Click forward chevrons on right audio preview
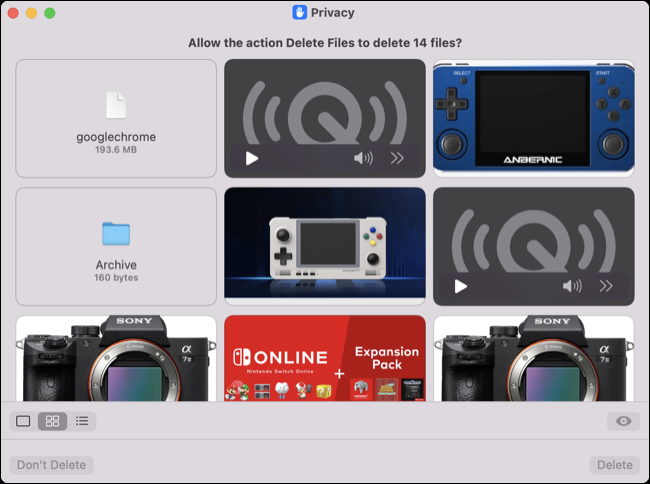 [606, 286]
